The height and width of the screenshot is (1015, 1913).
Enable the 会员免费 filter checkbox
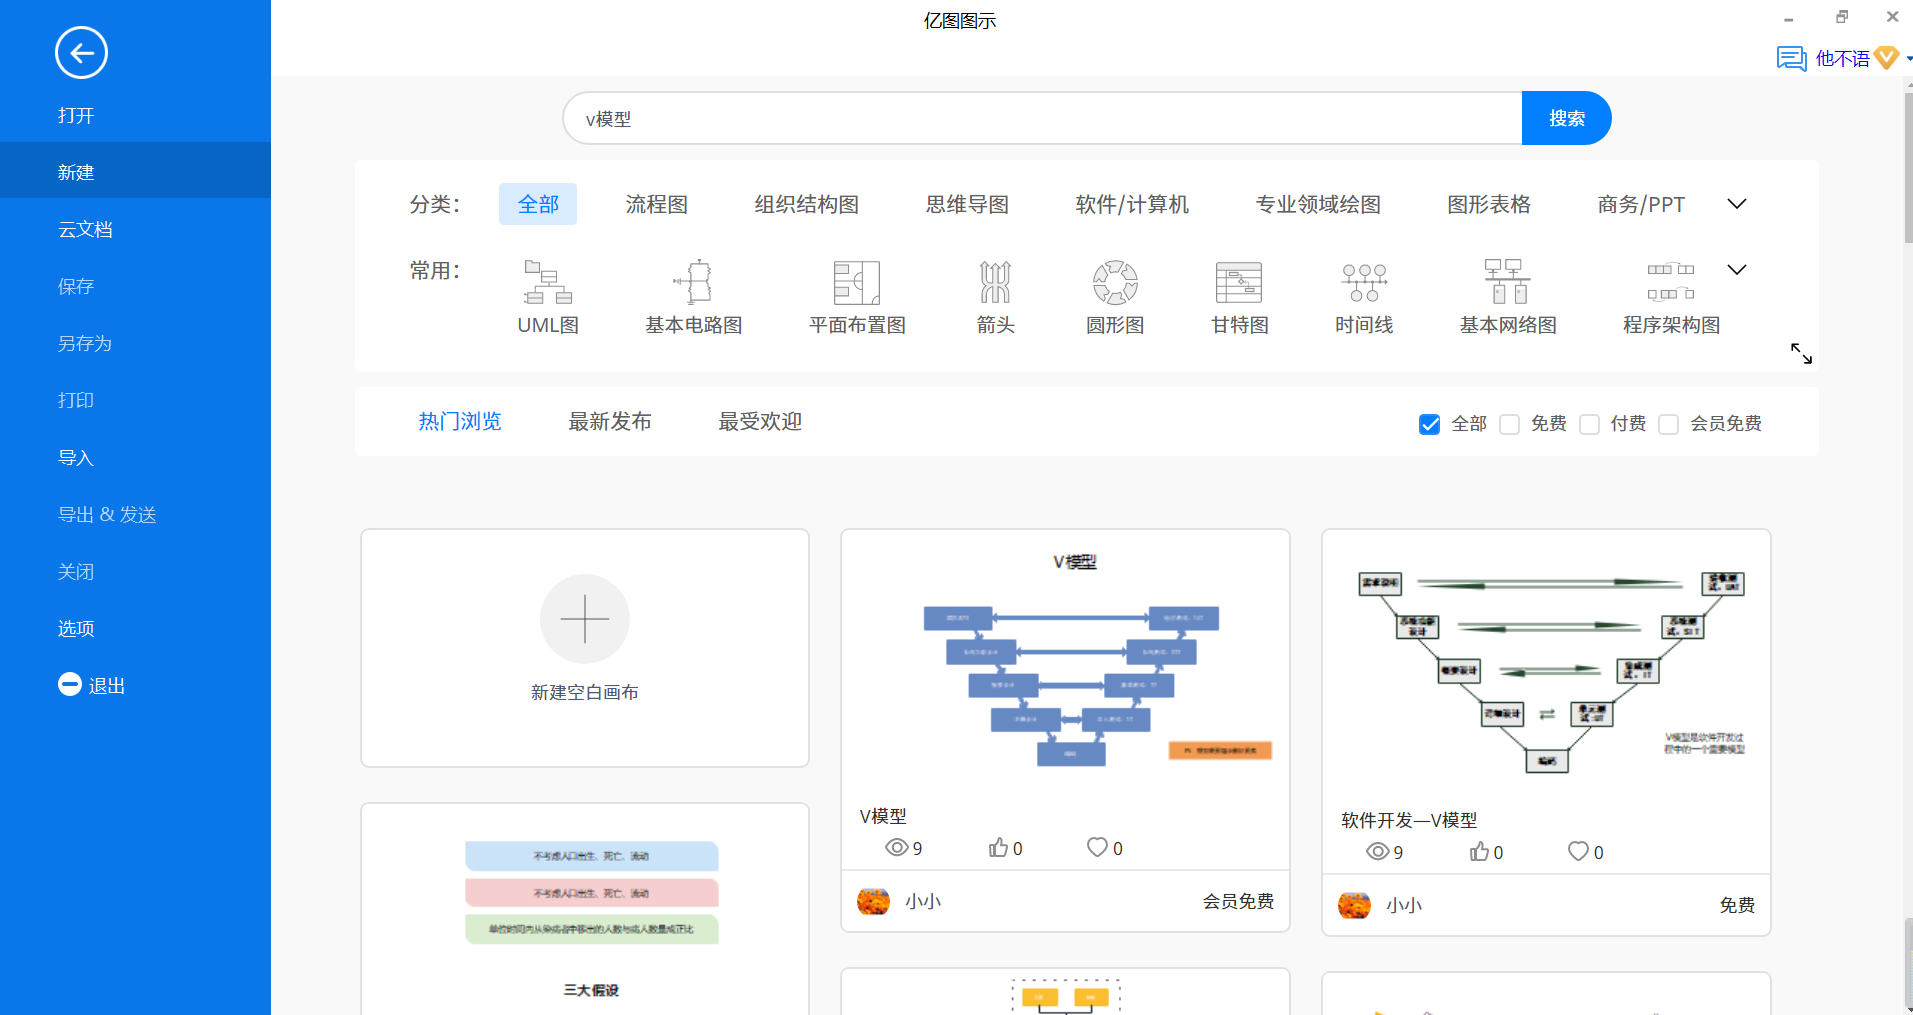pos(1668,424)
